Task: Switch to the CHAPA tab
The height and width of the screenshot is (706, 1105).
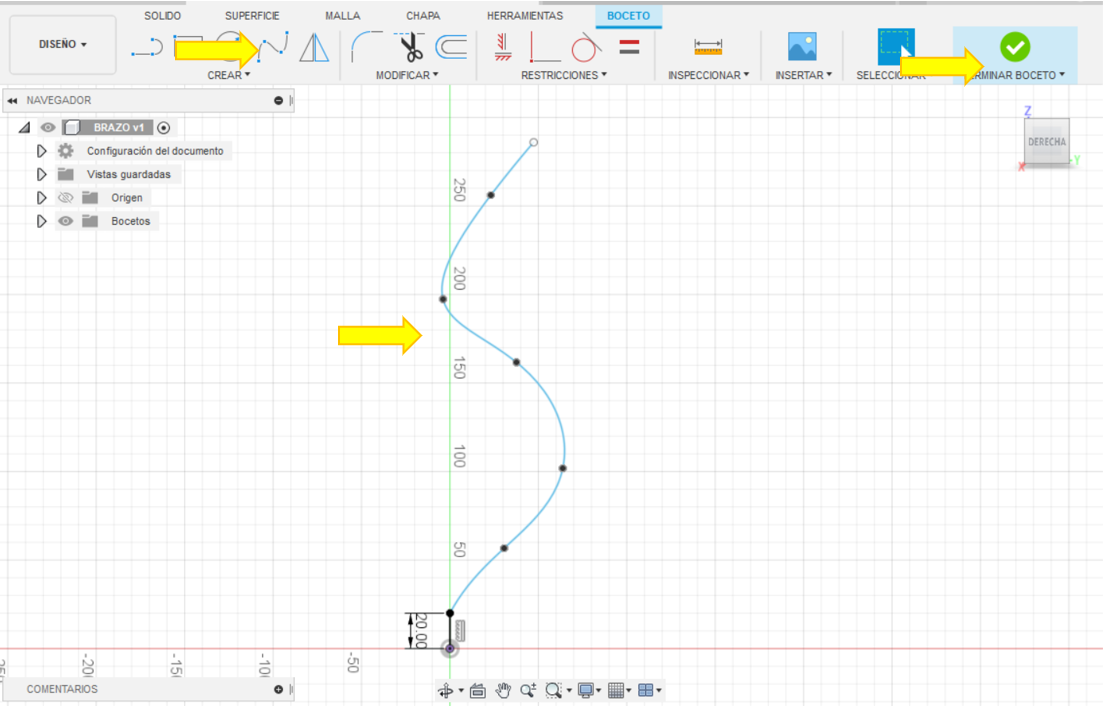Action: pos(423,16)
